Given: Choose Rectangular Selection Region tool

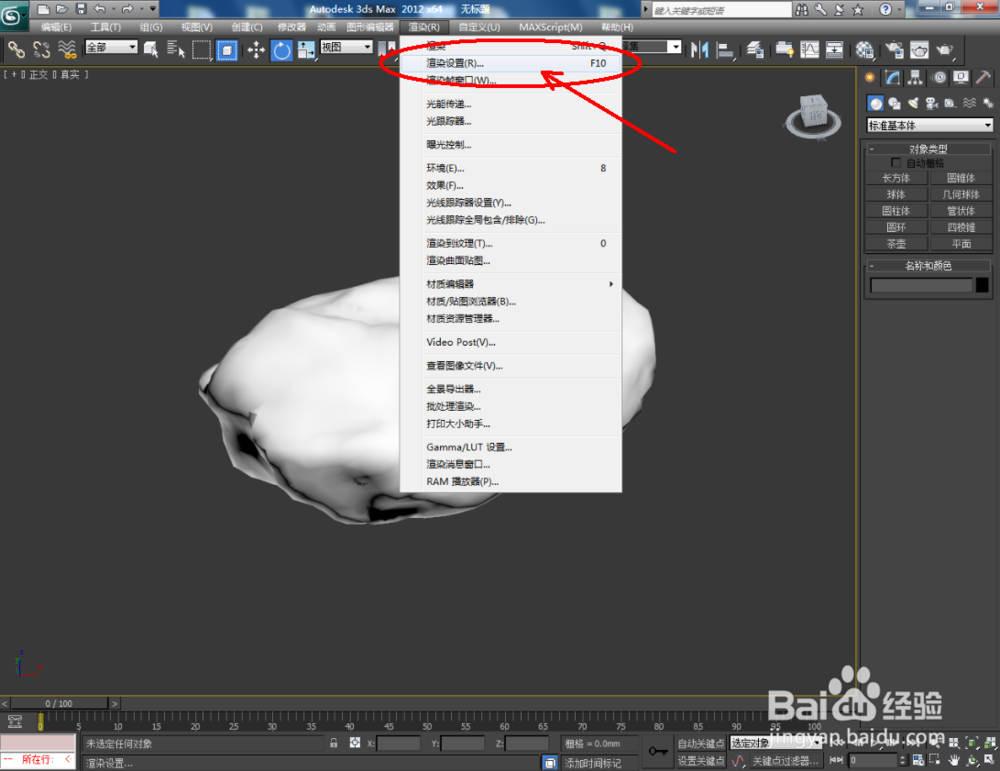Looking at the screenshot, I should (x=202, y=49).
